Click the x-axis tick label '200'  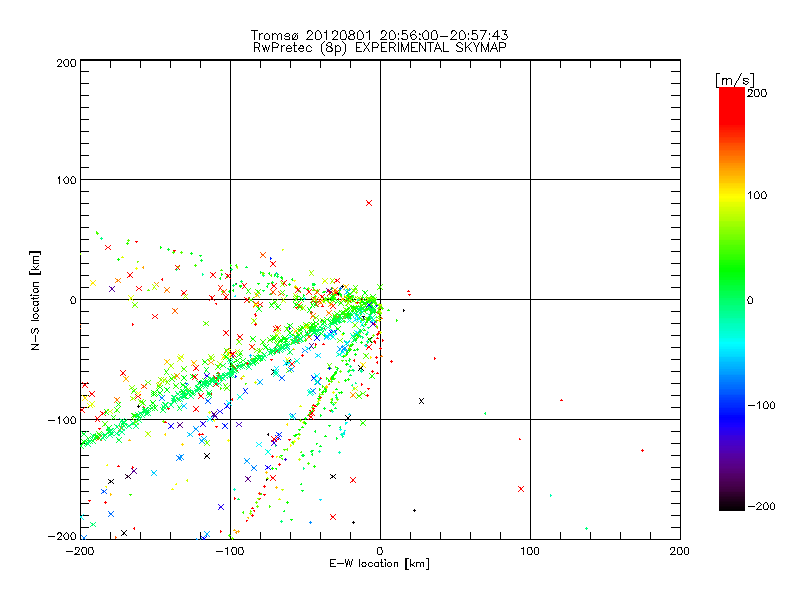680,551
